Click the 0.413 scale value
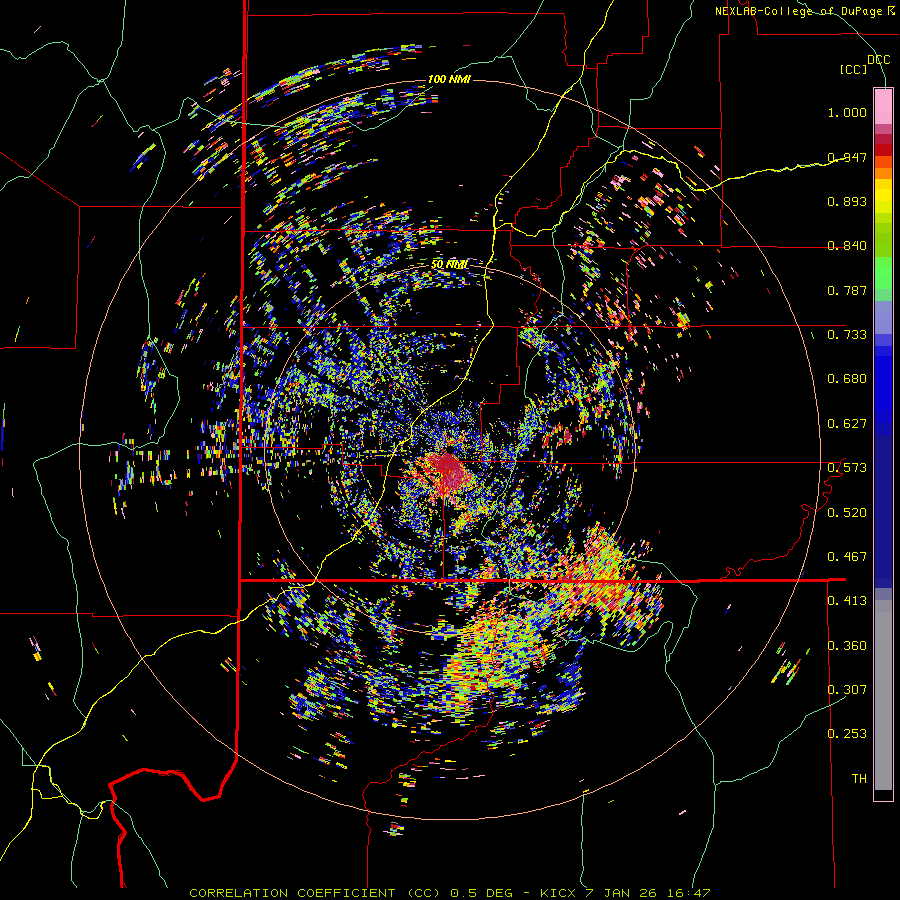This screenshot has width=900, height=900. pyautogui.click(x=847, y=601)
